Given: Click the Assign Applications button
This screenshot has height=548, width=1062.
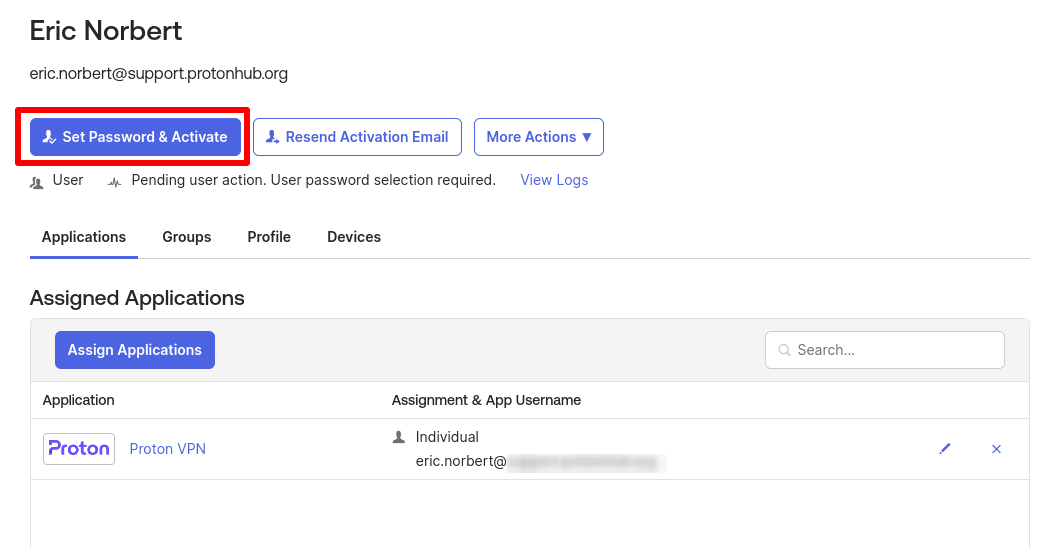Looking at the screenshot, I should 135,350.
